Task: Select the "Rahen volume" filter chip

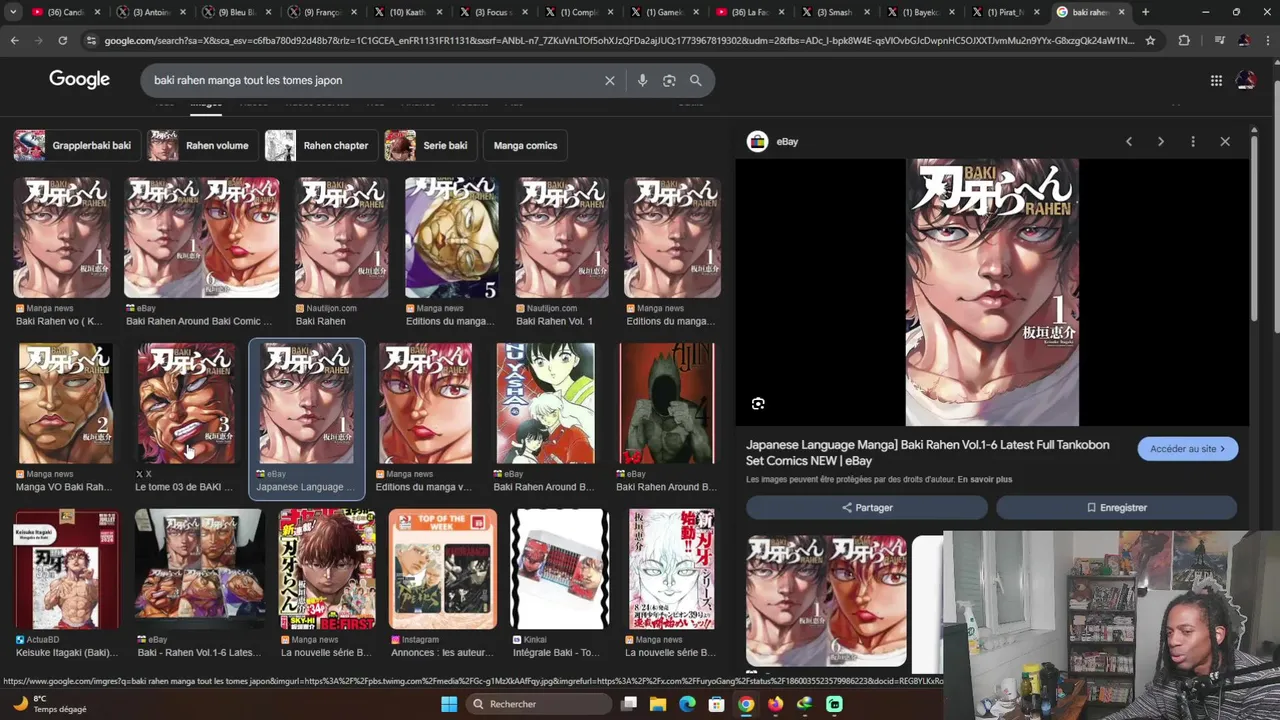Action: 203,145
